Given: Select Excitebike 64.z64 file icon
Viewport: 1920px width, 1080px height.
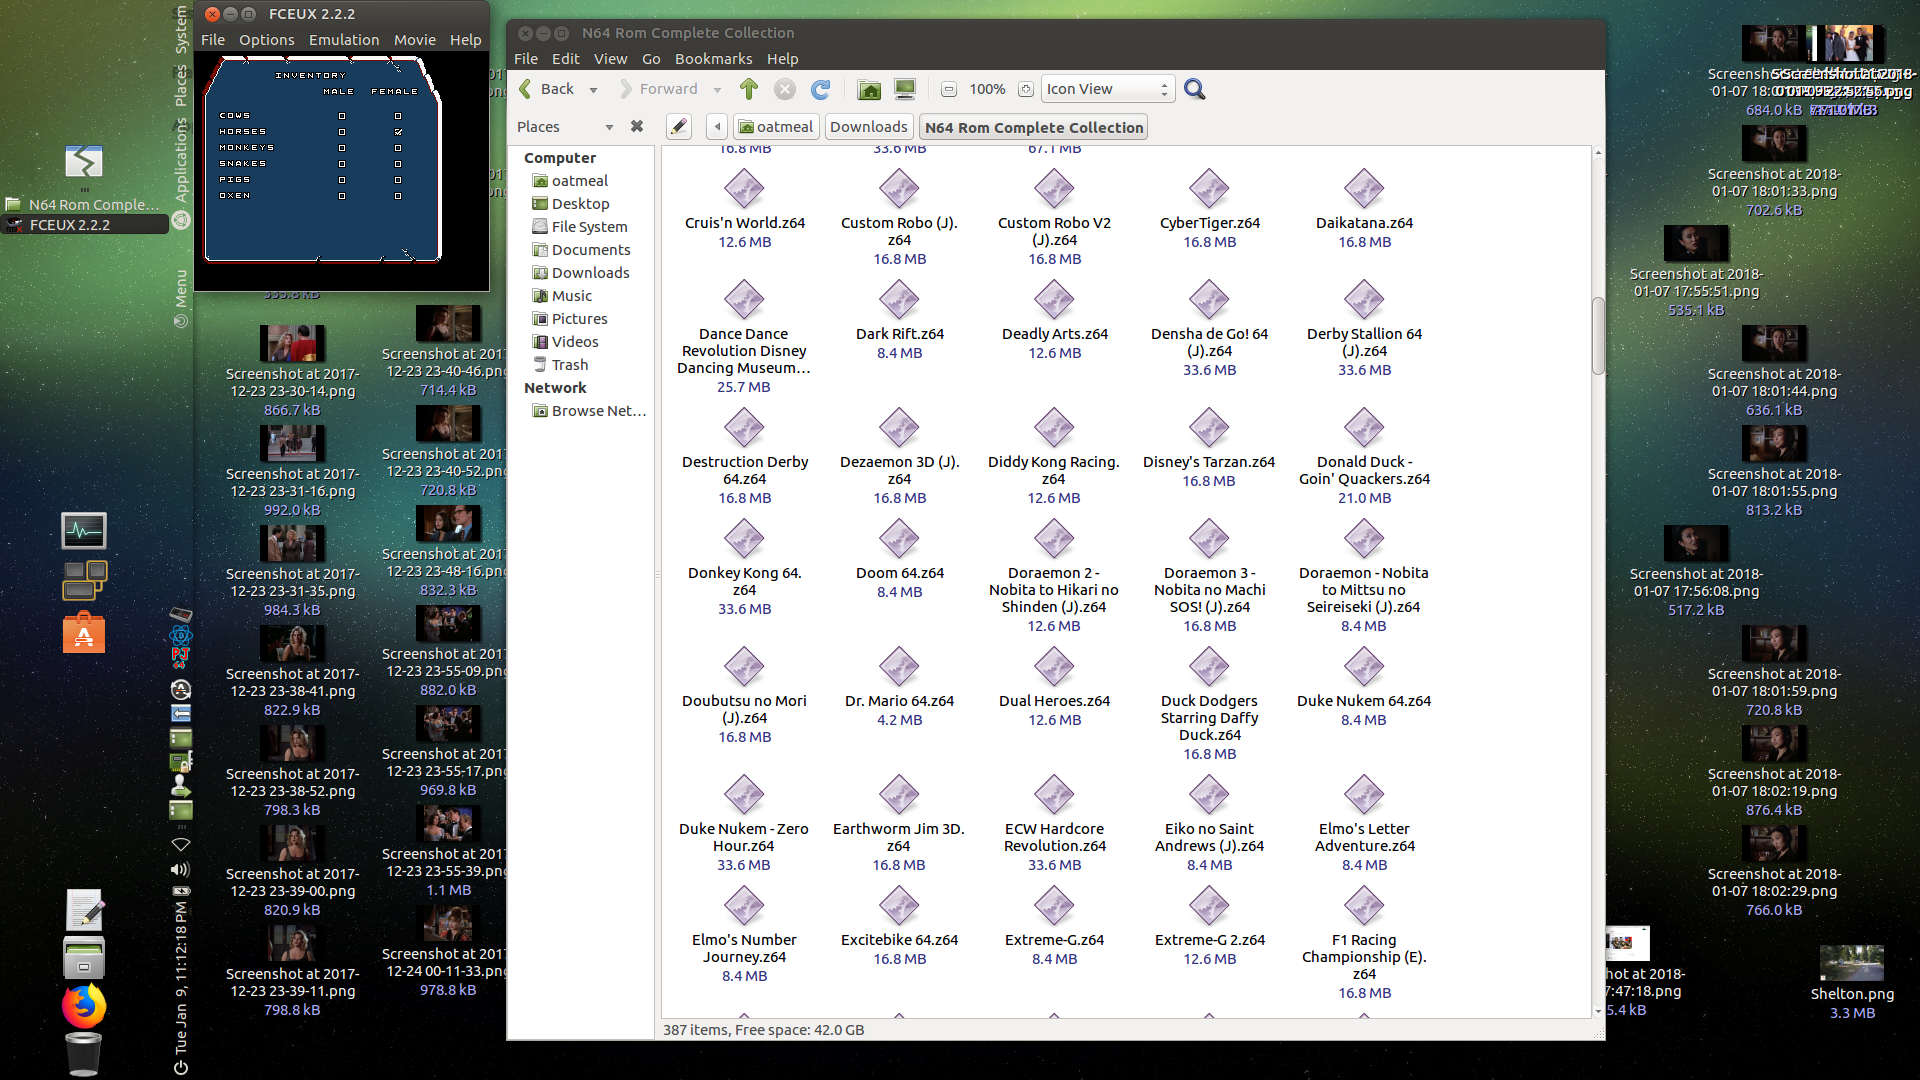Looking at the screenshot, I should [899, 907].
